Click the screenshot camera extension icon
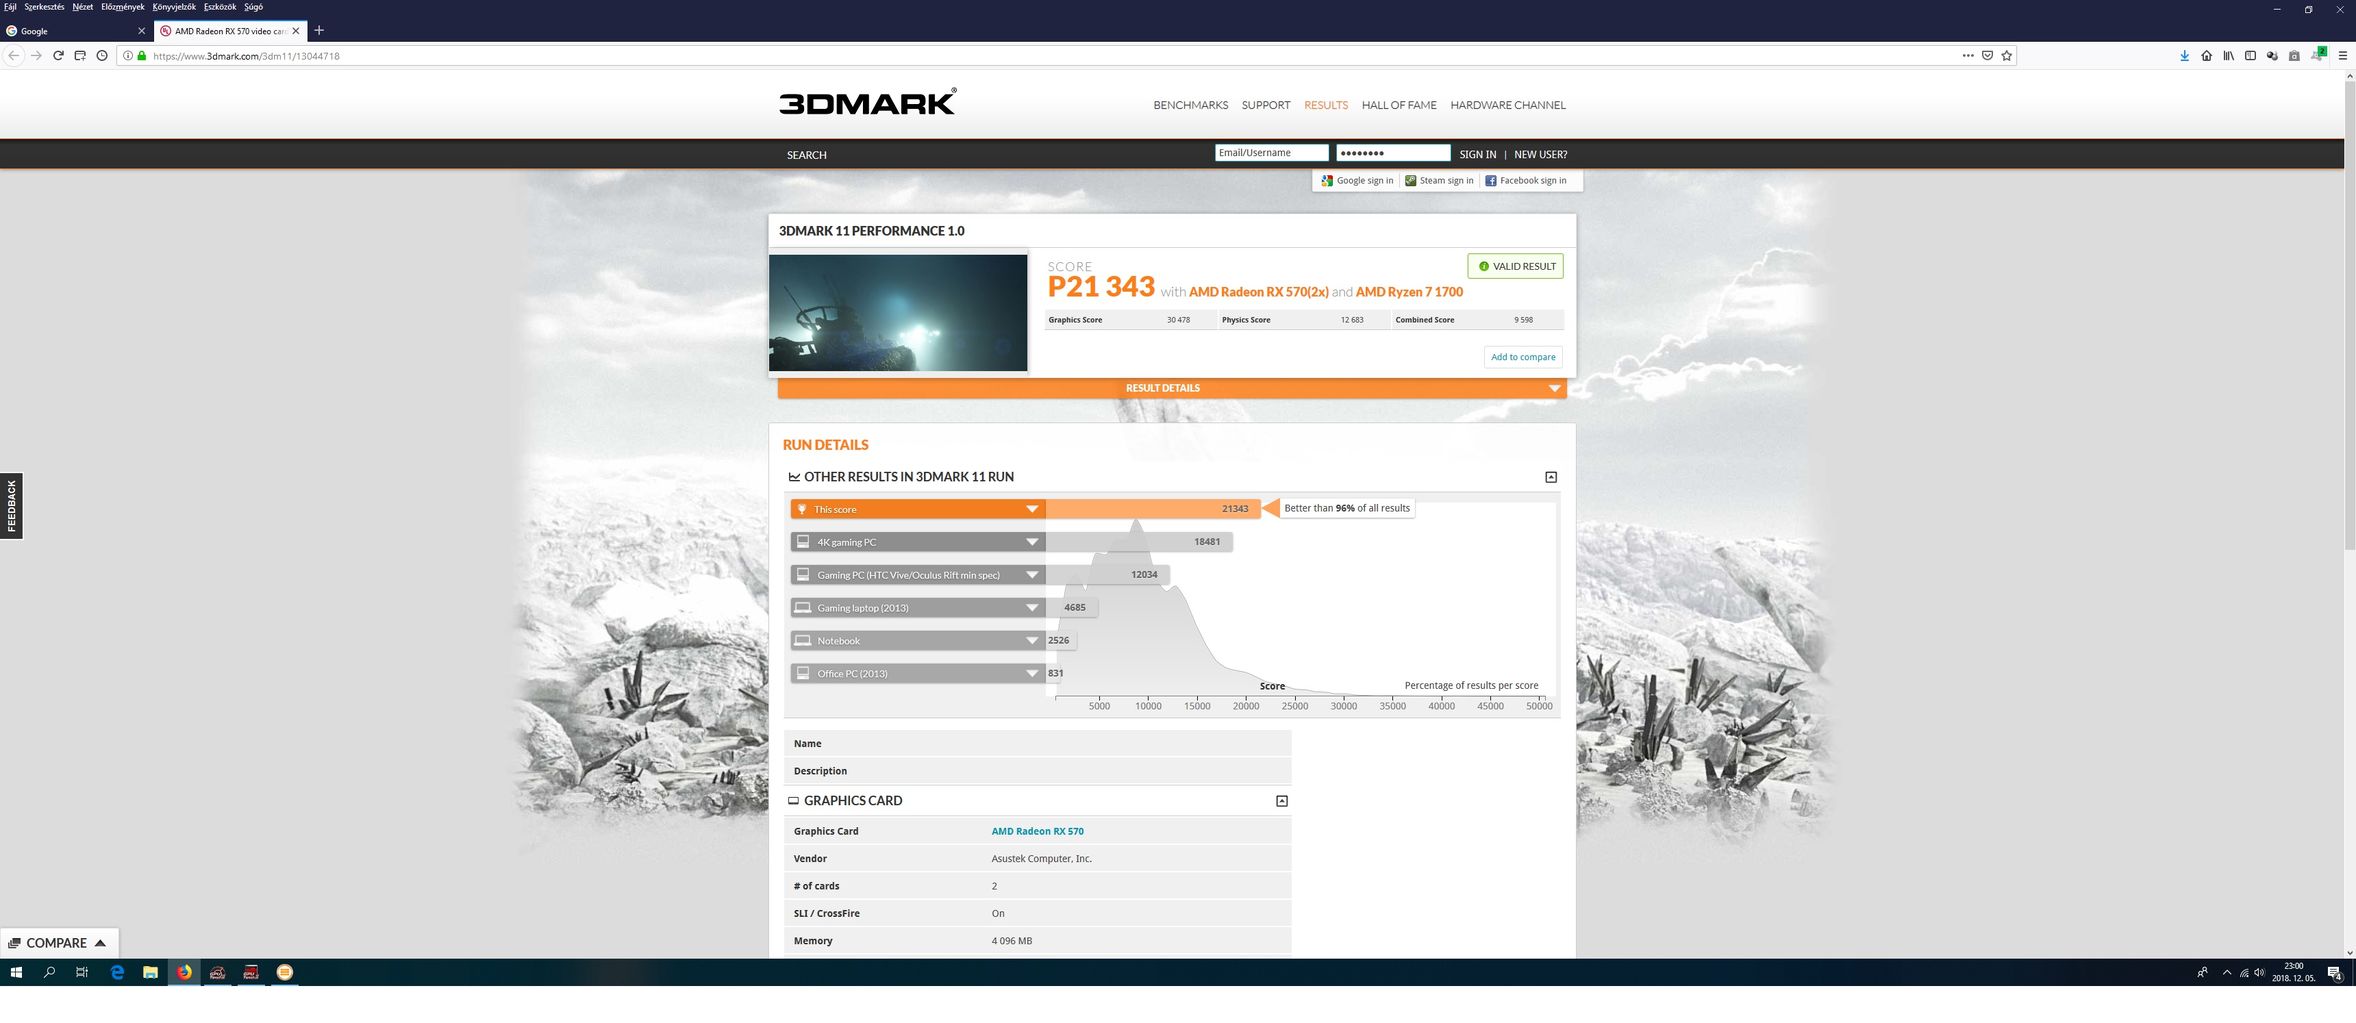Viewport: 2356px width, 1023px height. pos(2294,56)
